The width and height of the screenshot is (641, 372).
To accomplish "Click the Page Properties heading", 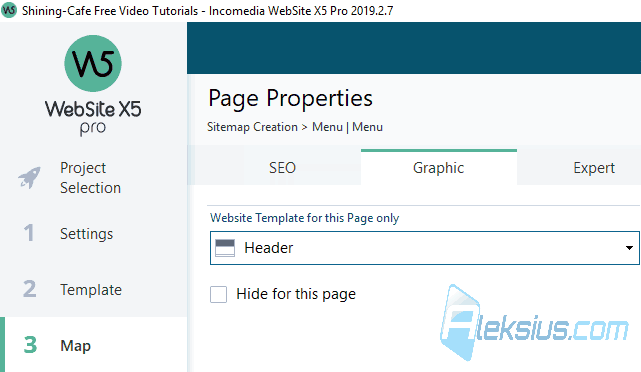I will click(290, 98).
